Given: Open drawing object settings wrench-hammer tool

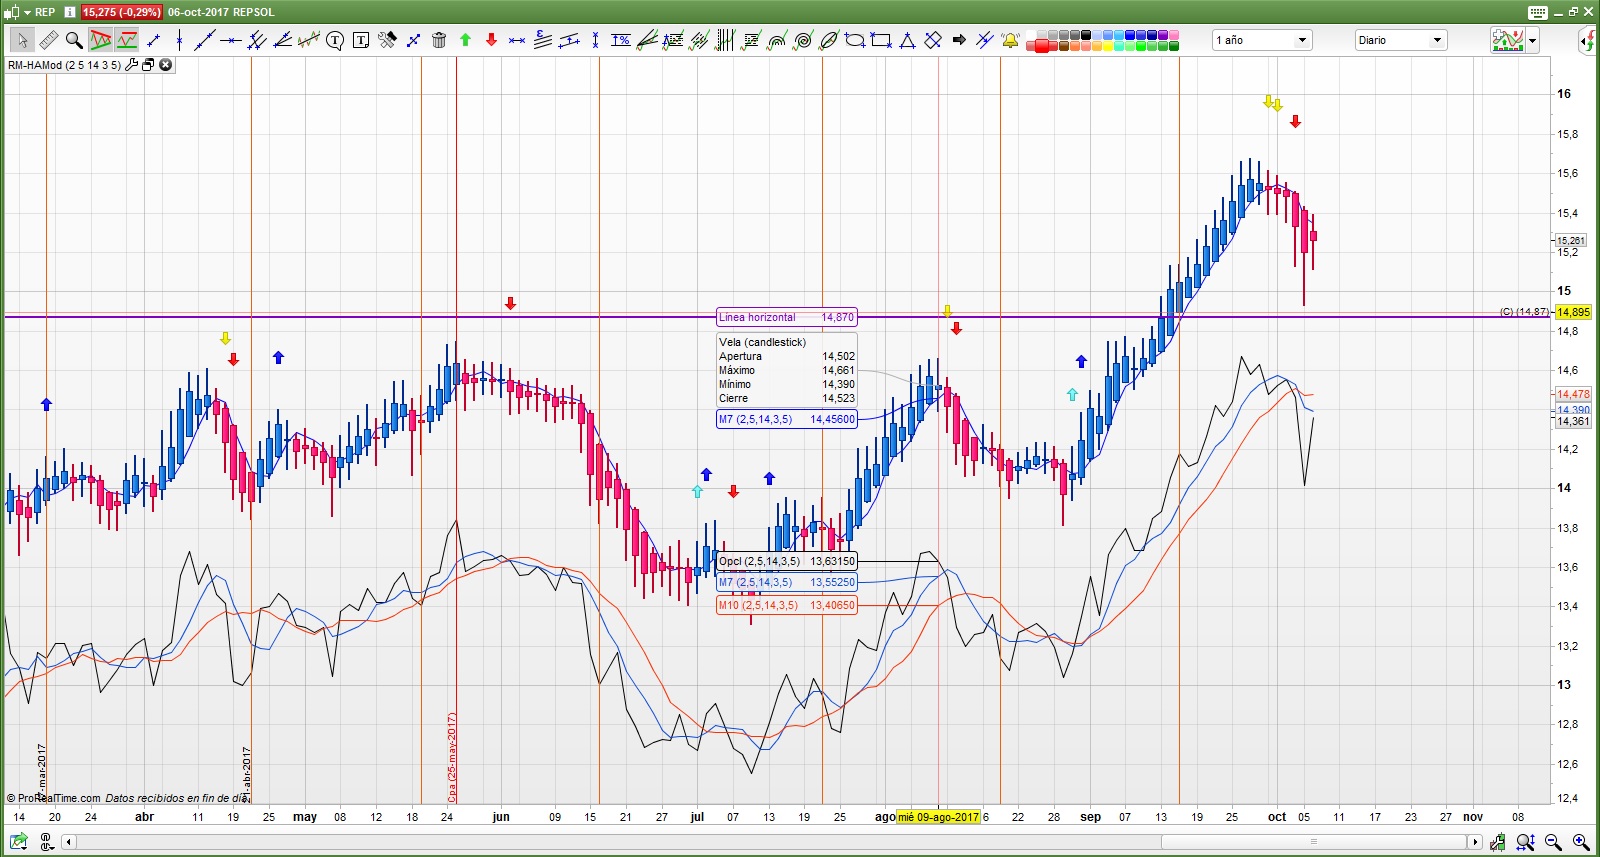Looking at the screenshot, I should click(x=387, y=40).
